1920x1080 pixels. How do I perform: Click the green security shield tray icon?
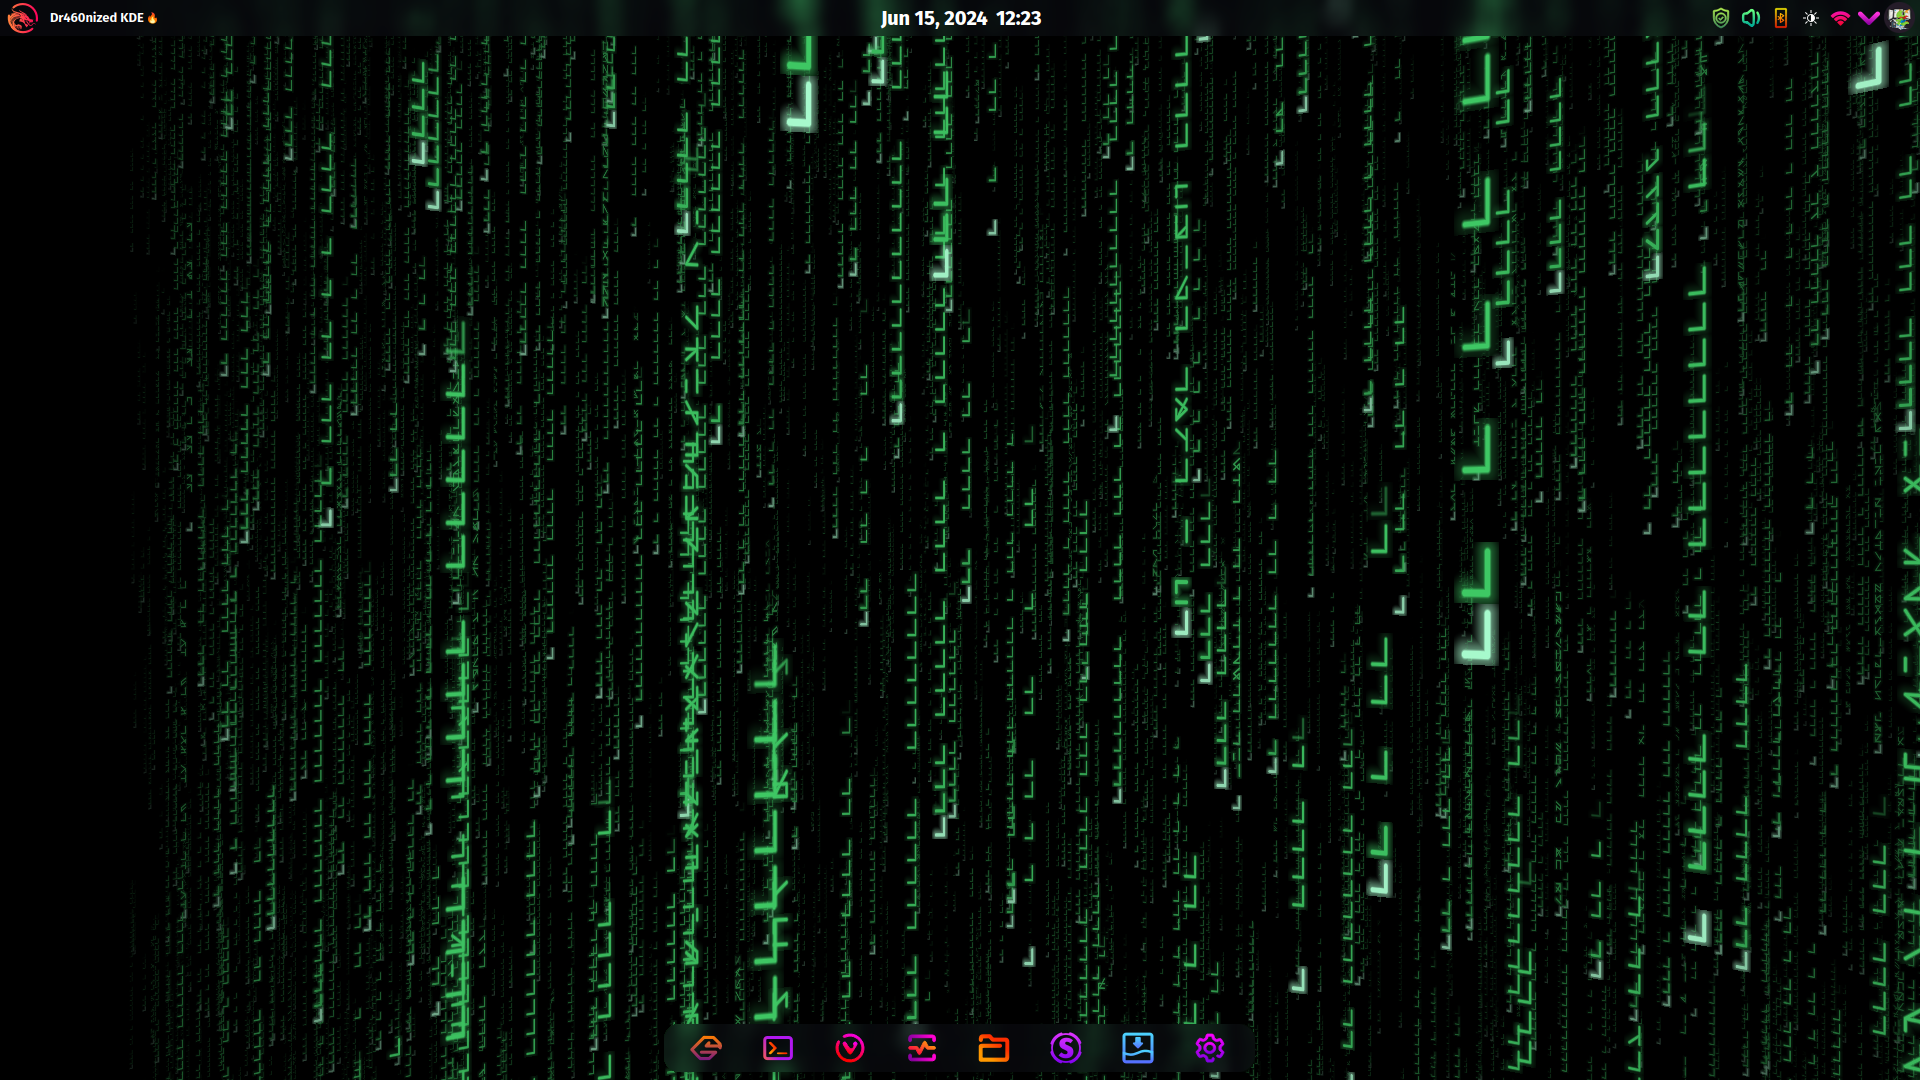click(x=1721, y=18)
